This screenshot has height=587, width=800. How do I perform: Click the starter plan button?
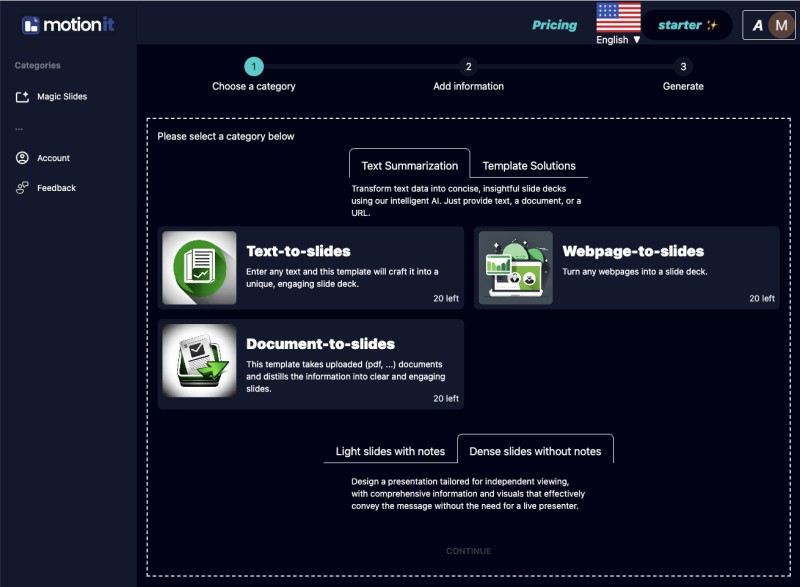click(687, 25)
